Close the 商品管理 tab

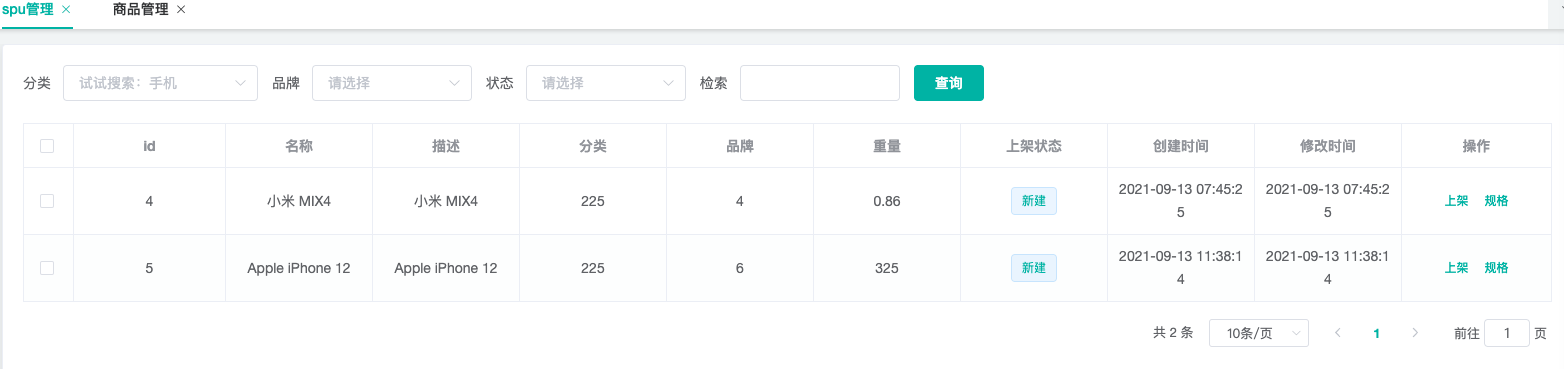click(181, 9)
